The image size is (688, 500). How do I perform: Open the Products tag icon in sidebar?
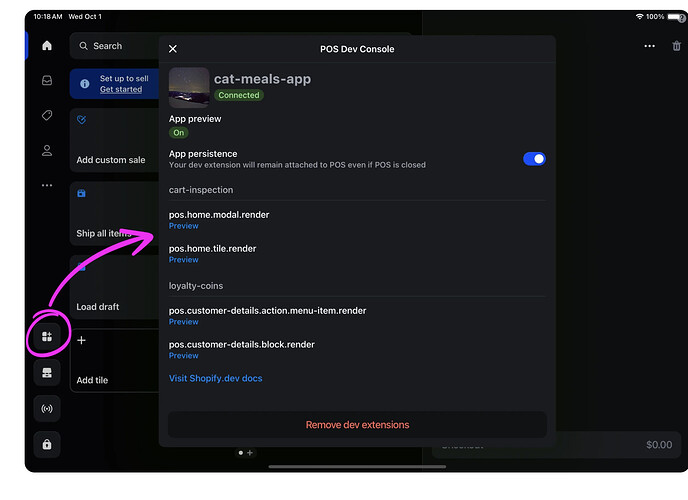click(47, 115)
